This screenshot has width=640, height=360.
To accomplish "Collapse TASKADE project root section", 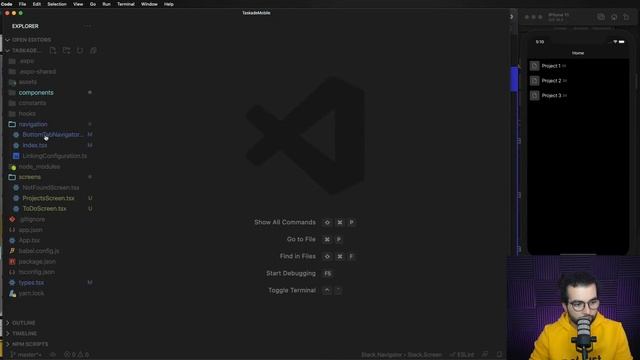I will (23, 51).
